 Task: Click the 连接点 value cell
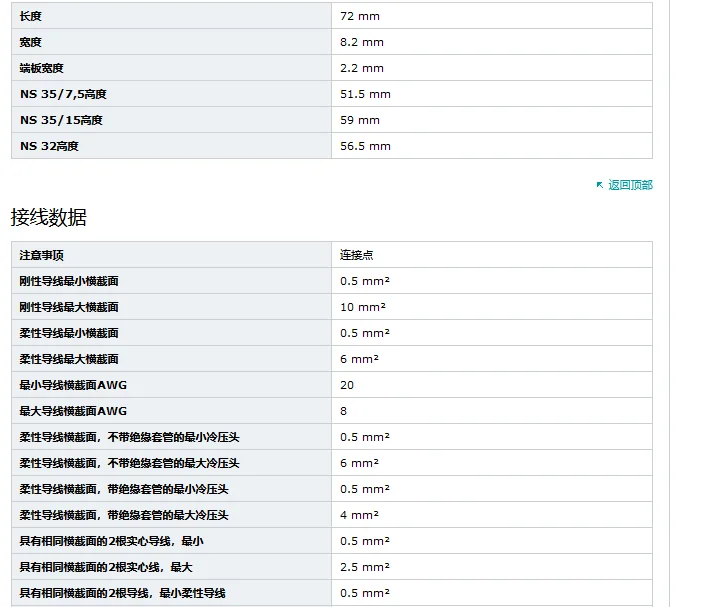coord(492,255)
